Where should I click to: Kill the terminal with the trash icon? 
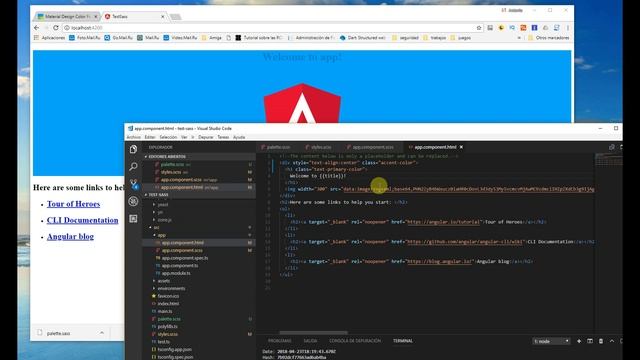(x=601, y=341)
